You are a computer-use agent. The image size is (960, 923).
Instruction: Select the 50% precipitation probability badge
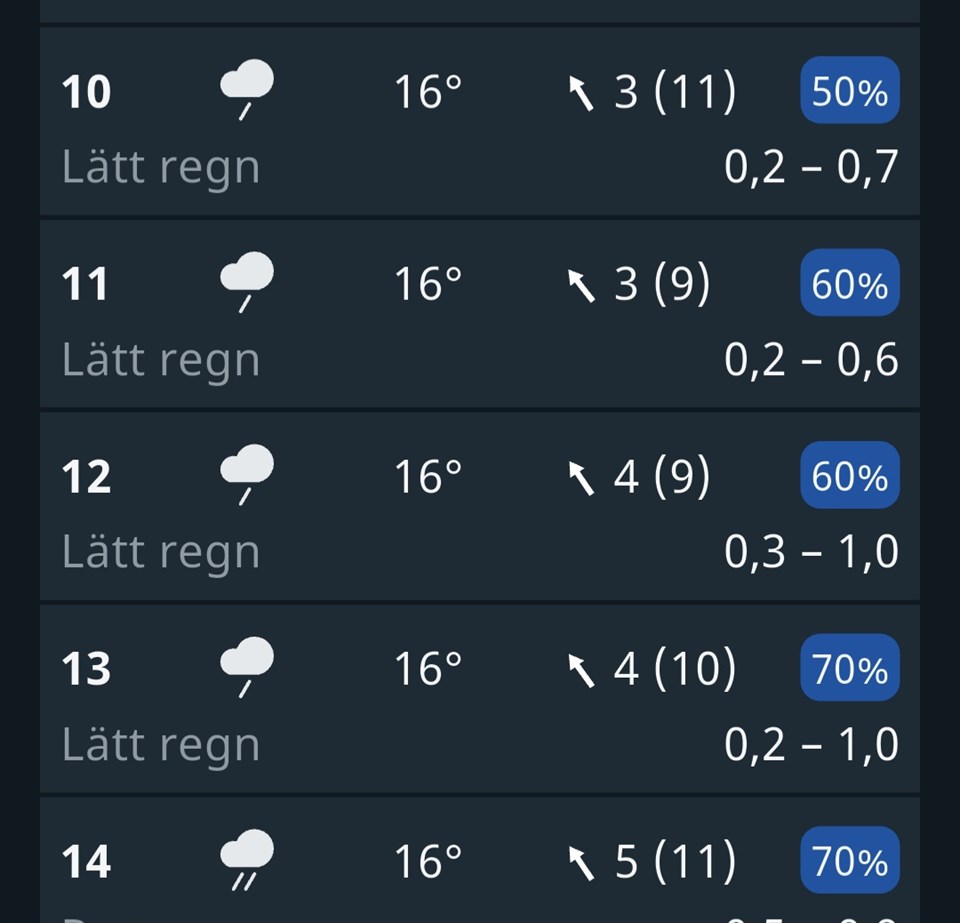tap(850, 90)
